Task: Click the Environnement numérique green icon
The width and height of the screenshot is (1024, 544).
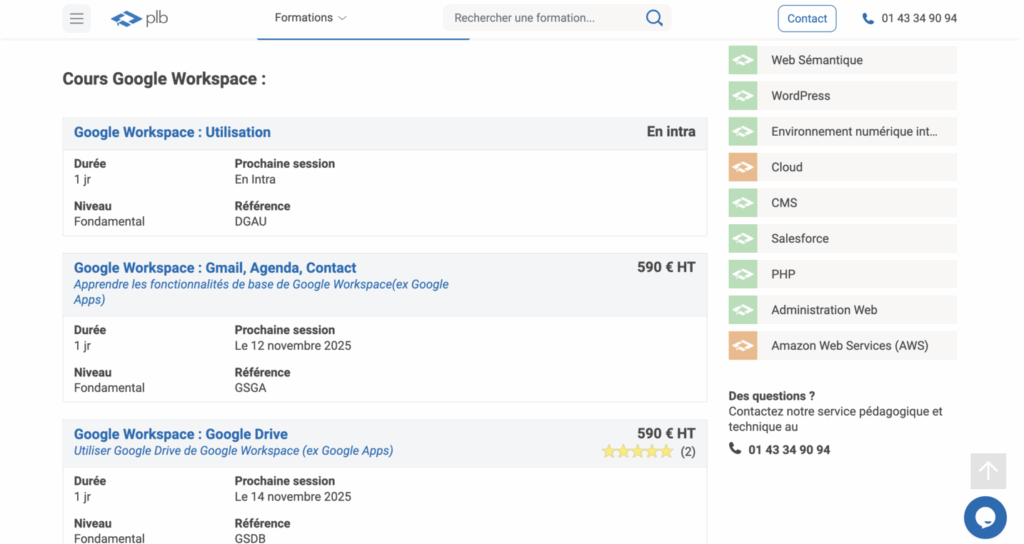Action: coord(743,131)
